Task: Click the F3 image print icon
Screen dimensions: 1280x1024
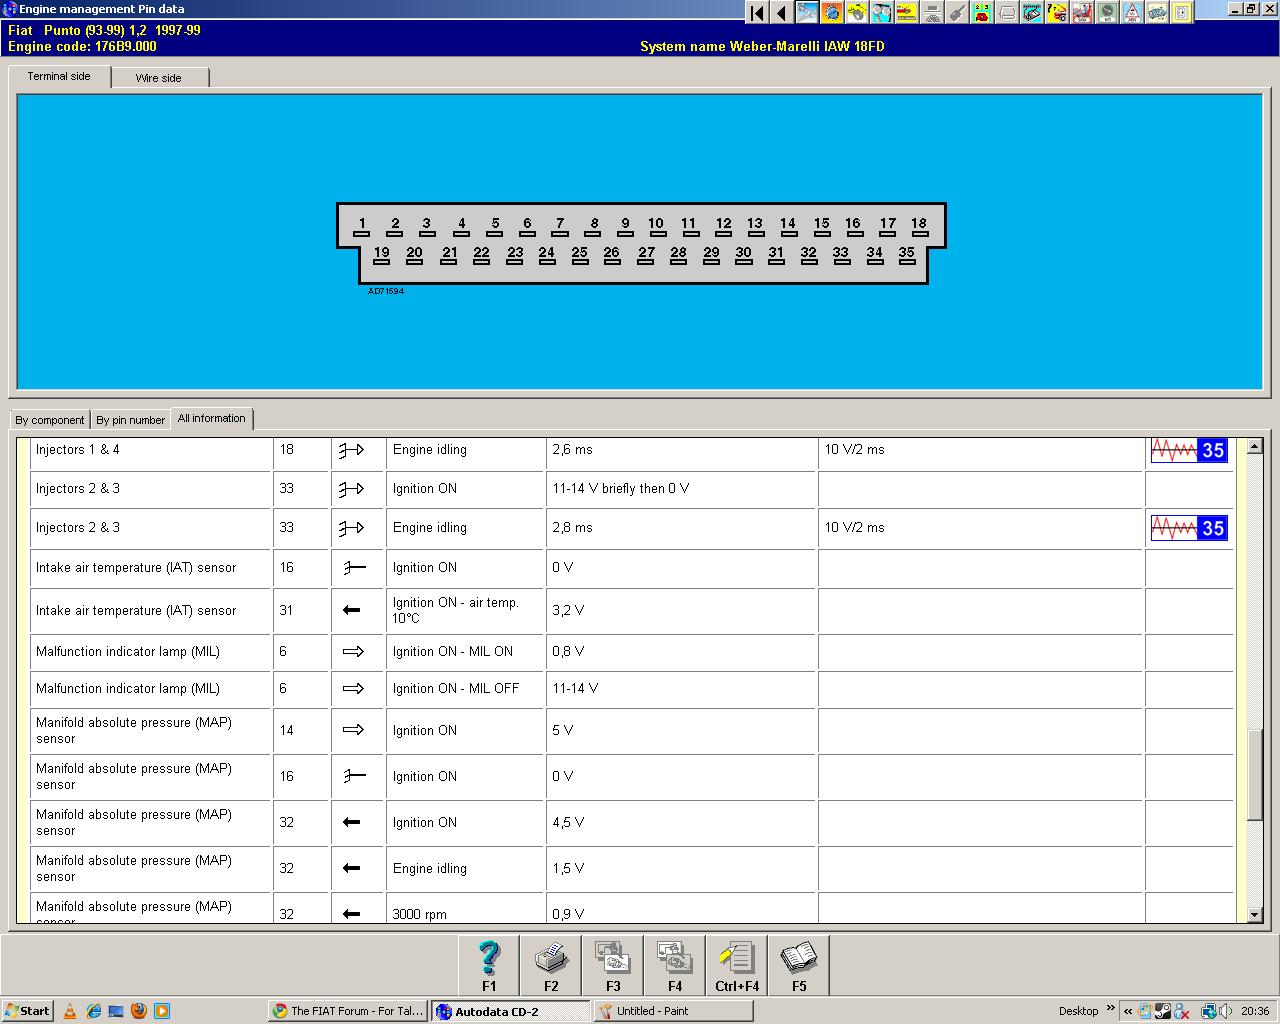Action: (x=613, y=965)
